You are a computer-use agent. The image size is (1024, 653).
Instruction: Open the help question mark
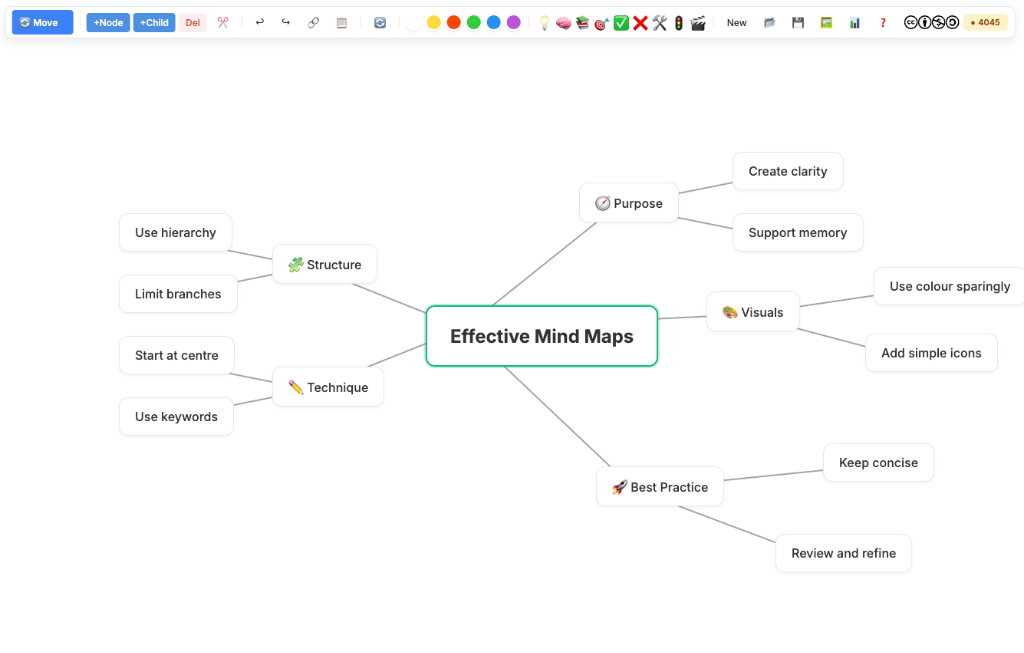click(x=882, y=21)
